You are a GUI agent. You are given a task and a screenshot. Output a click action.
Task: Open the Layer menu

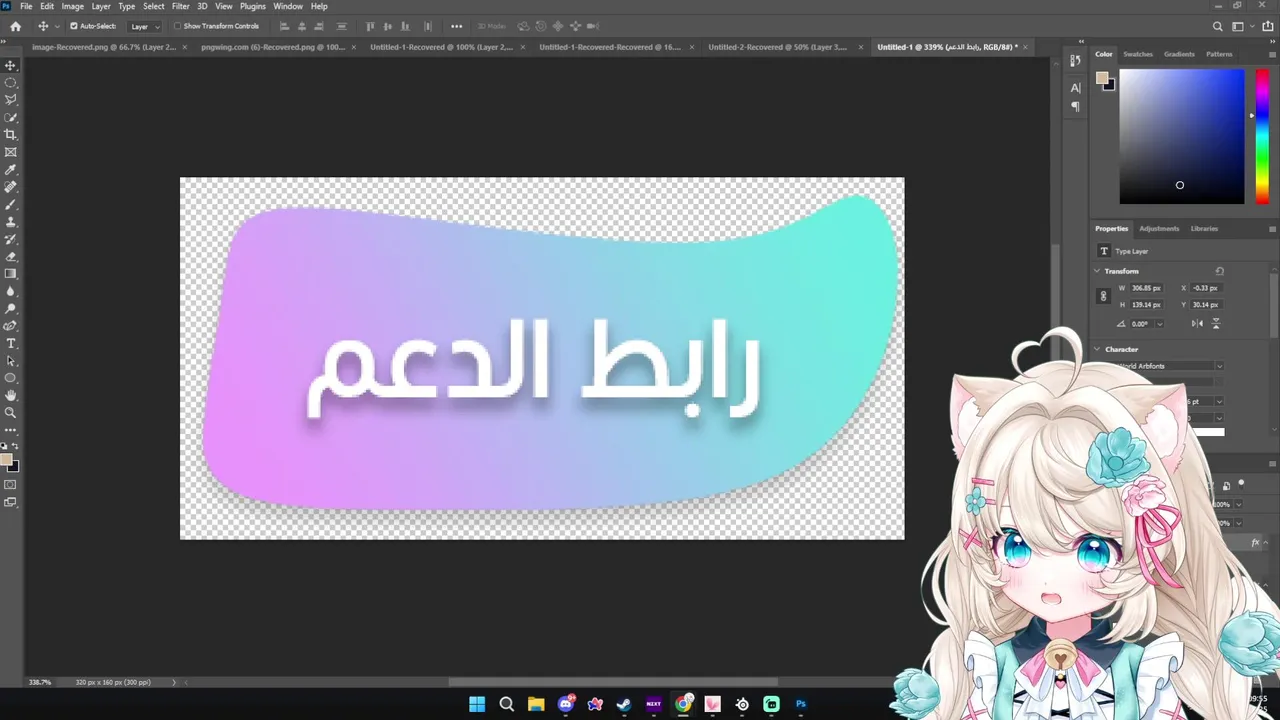pos(101,6)
